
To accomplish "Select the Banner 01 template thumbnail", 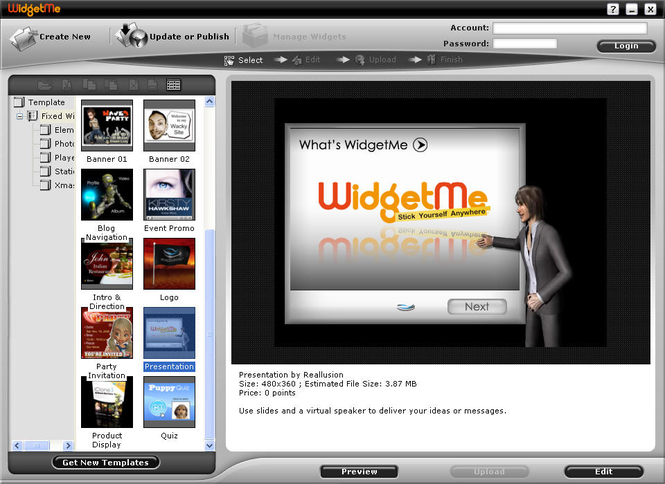I will click(107, 126).
